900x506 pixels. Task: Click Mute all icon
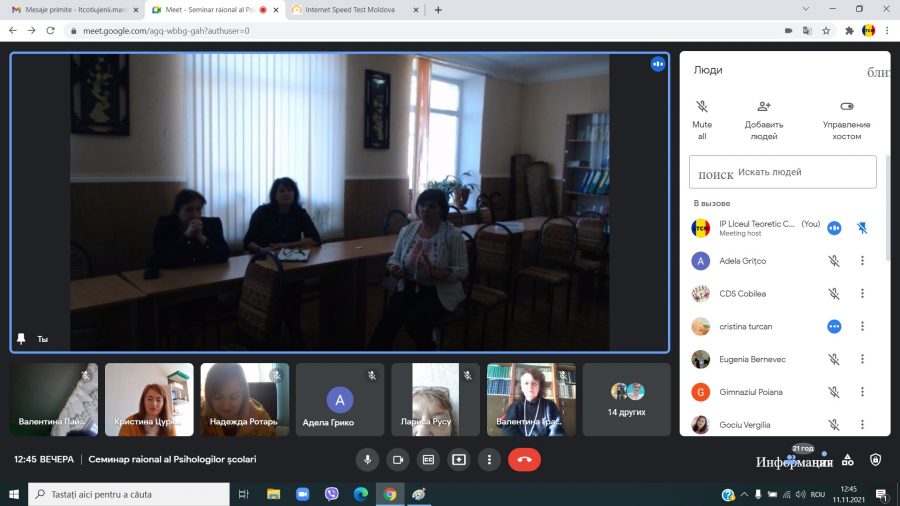pyautogui.click(x=701, y=106)
